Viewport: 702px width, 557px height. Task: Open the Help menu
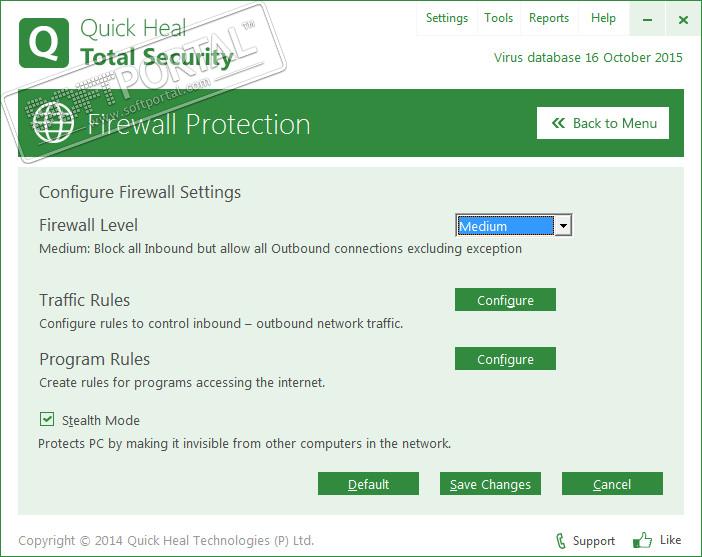603,18
